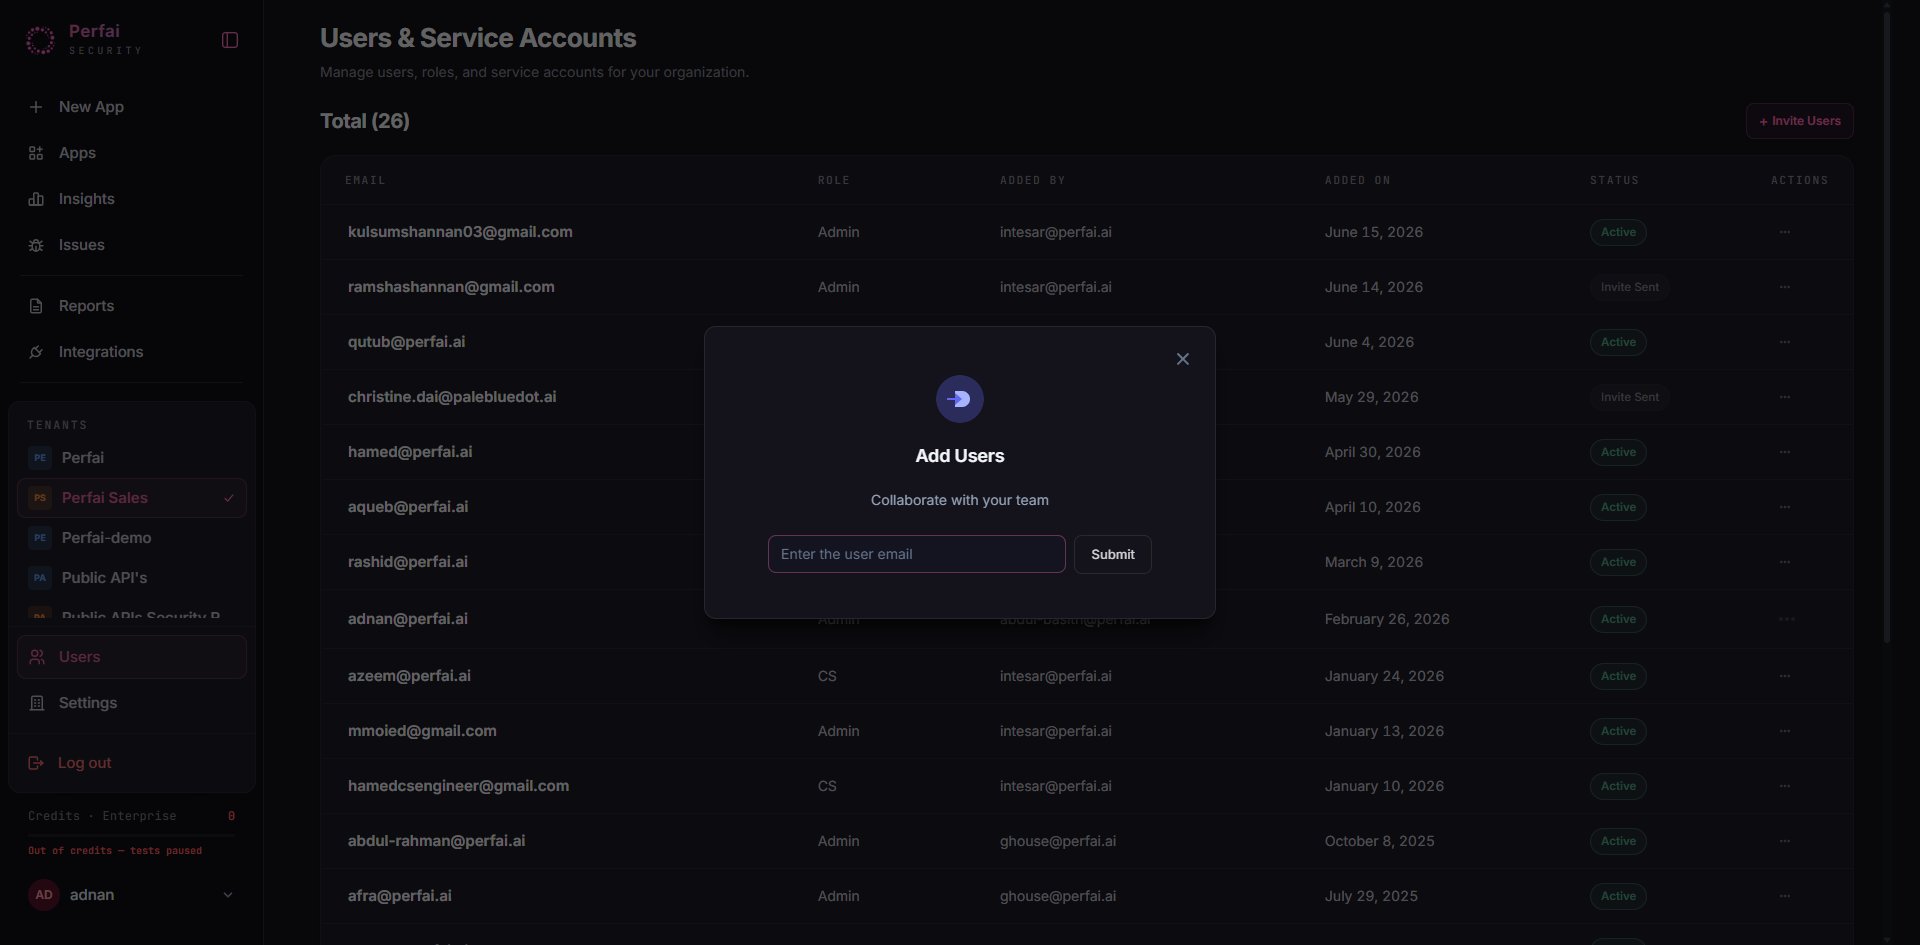Click the Total (26) count heading
This screenshot has width=1920, height=945.
pos(364,121)
